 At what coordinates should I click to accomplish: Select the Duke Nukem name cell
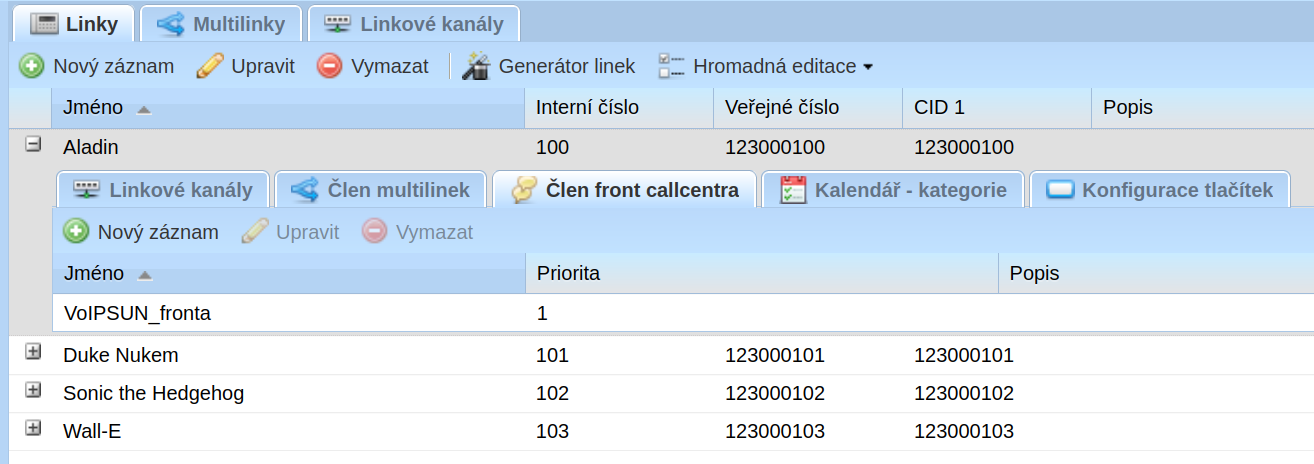121,355
